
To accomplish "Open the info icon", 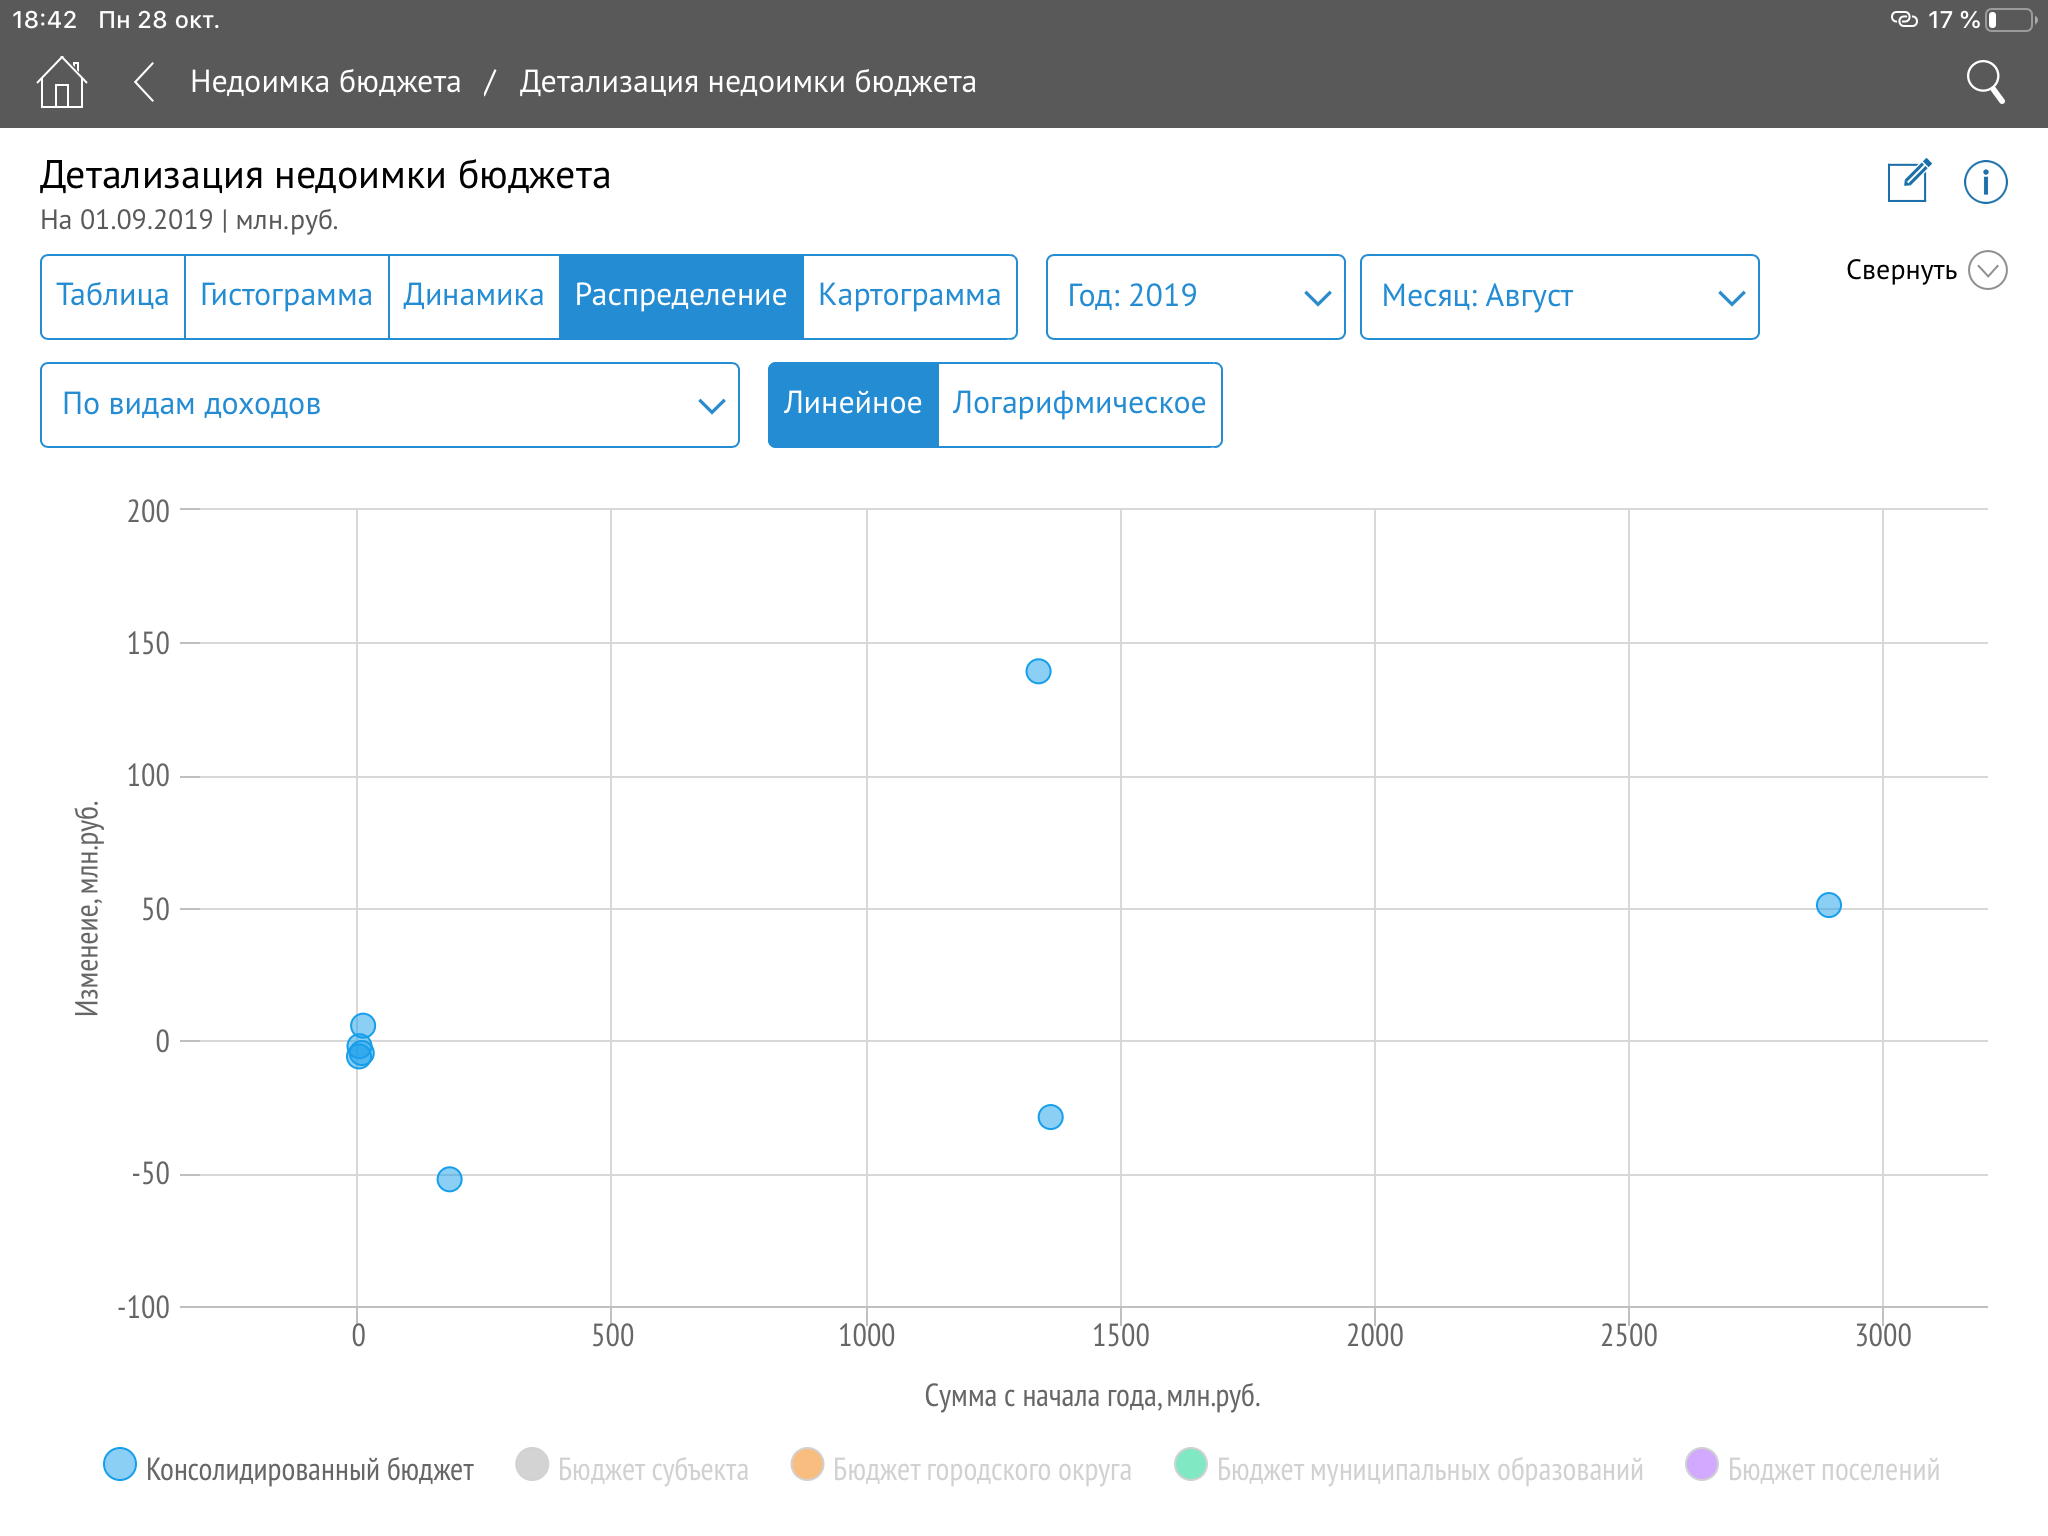I will (1985, 182).
